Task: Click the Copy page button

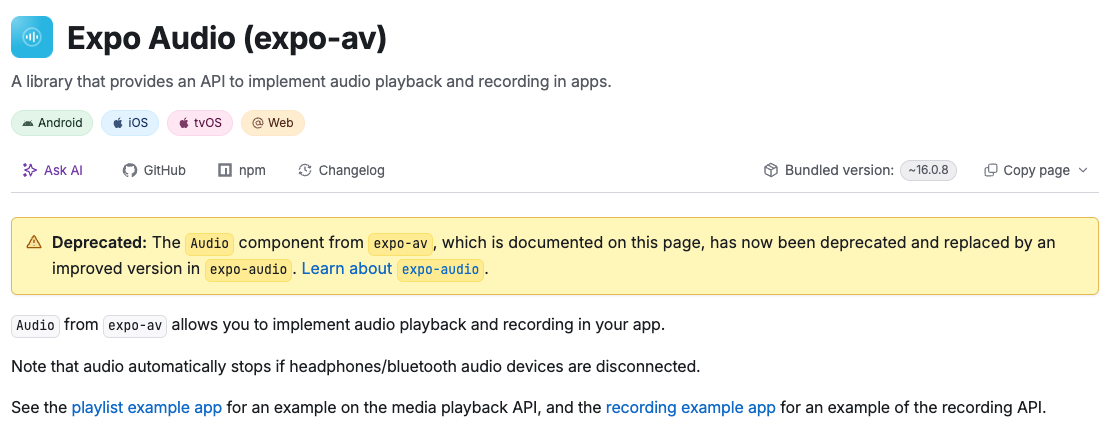Action: click(x=1036, y=170)
